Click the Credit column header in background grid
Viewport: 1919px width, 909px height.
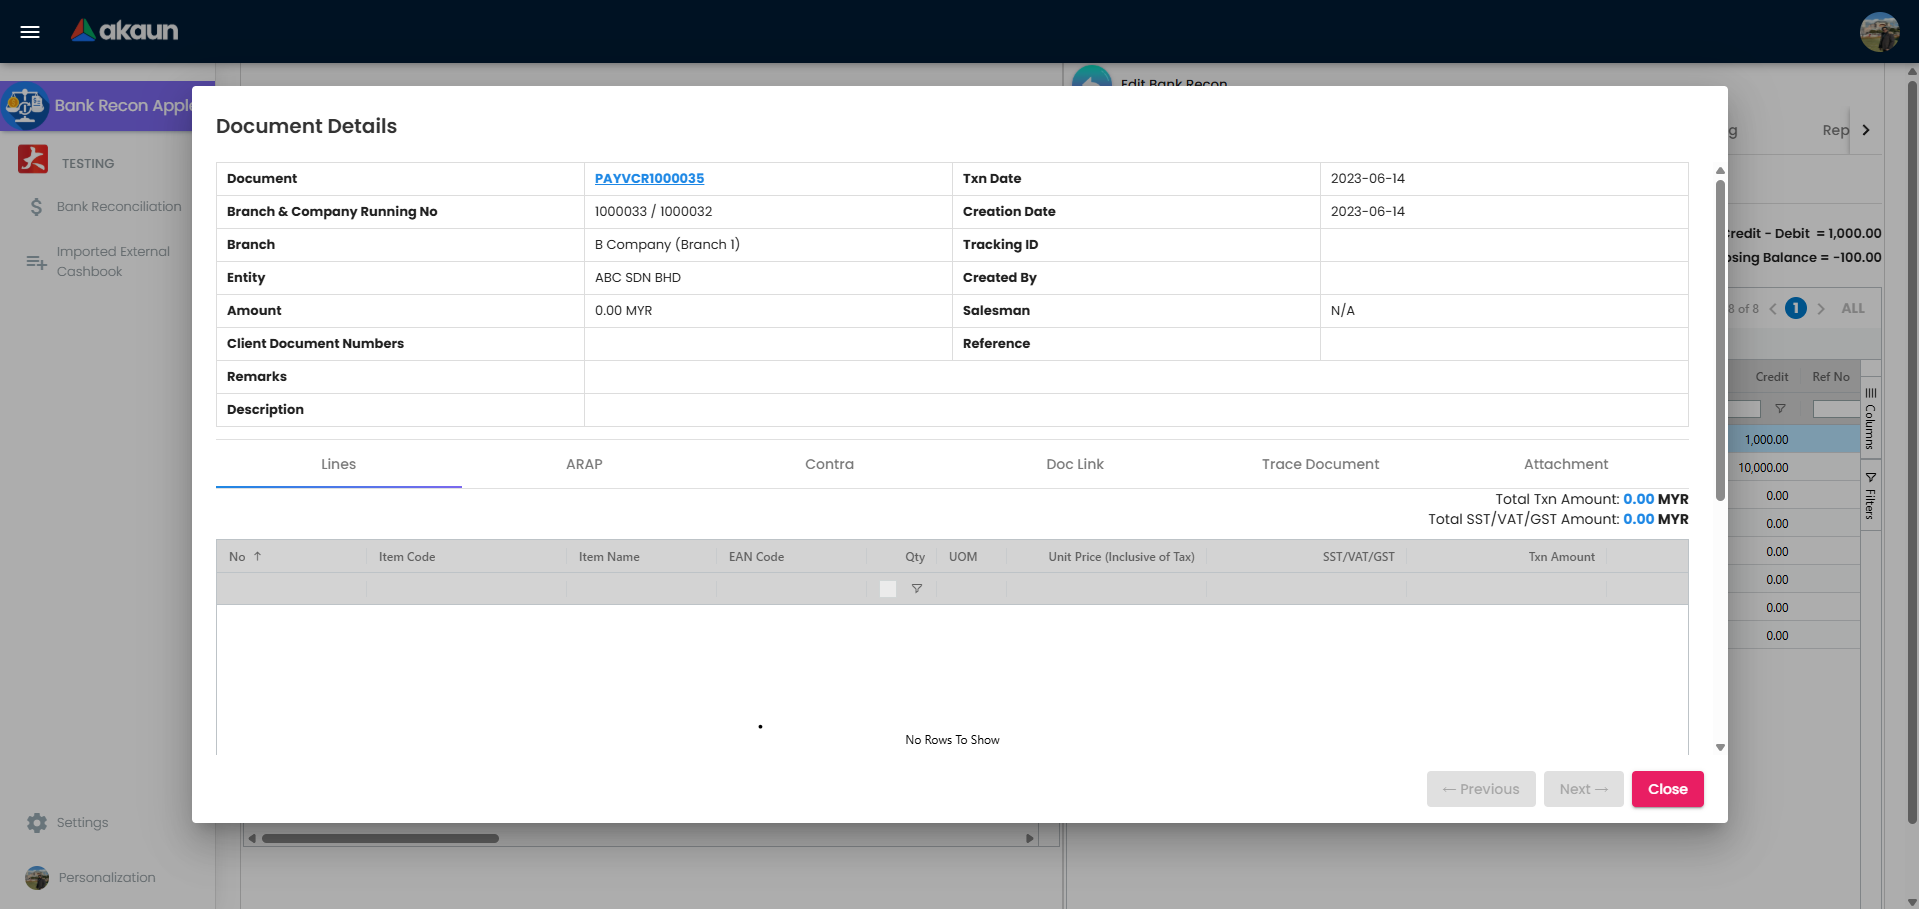tap(1771, 377)
